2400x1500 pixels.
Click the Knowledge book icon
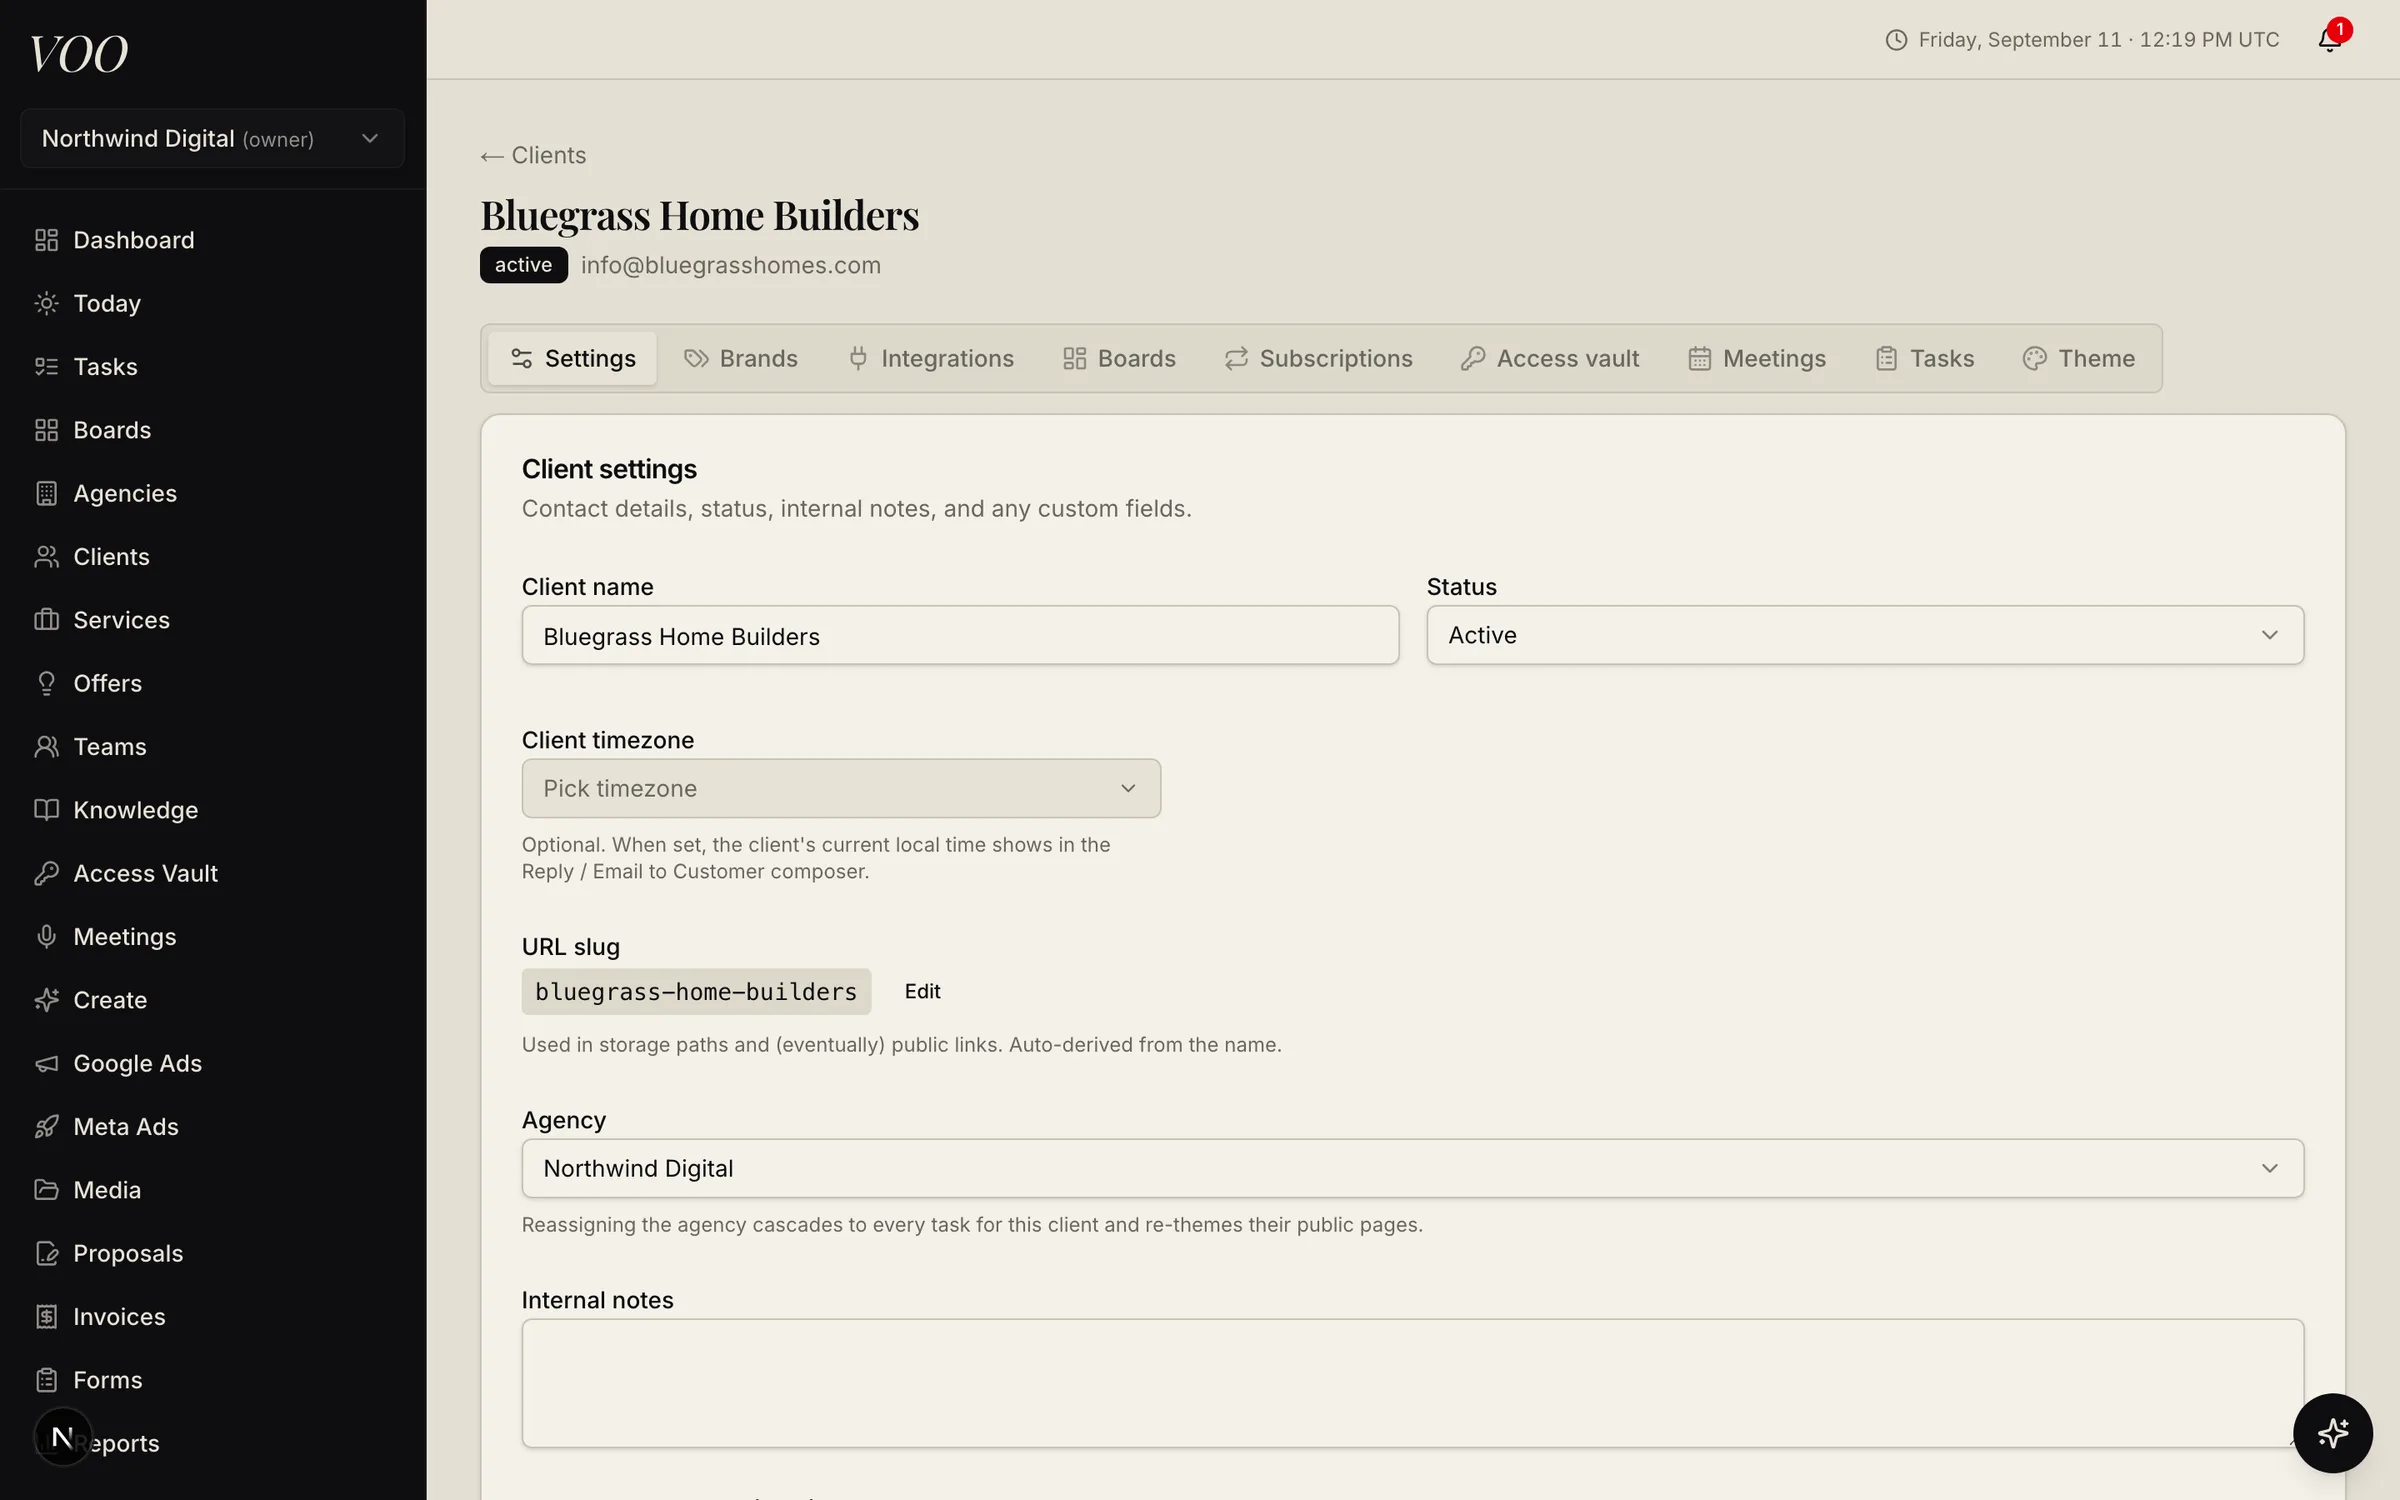[46, 810]
